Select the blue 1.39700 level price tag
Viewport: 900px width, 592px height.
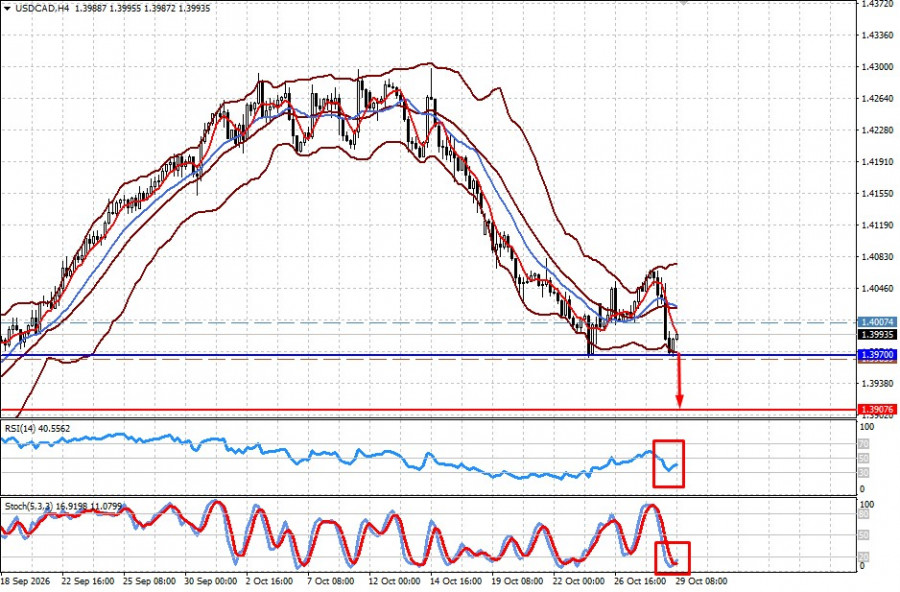tap(877, 355)
